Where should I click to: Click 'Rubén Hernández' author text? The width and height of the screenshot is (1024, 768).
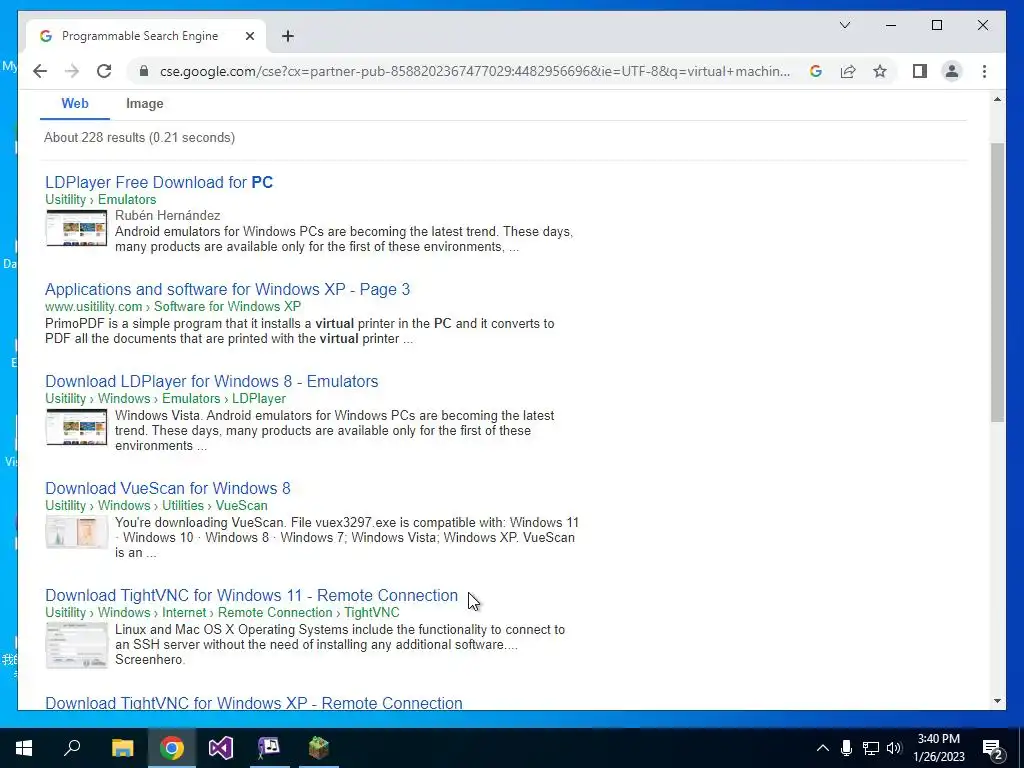[x=168, y=216]
